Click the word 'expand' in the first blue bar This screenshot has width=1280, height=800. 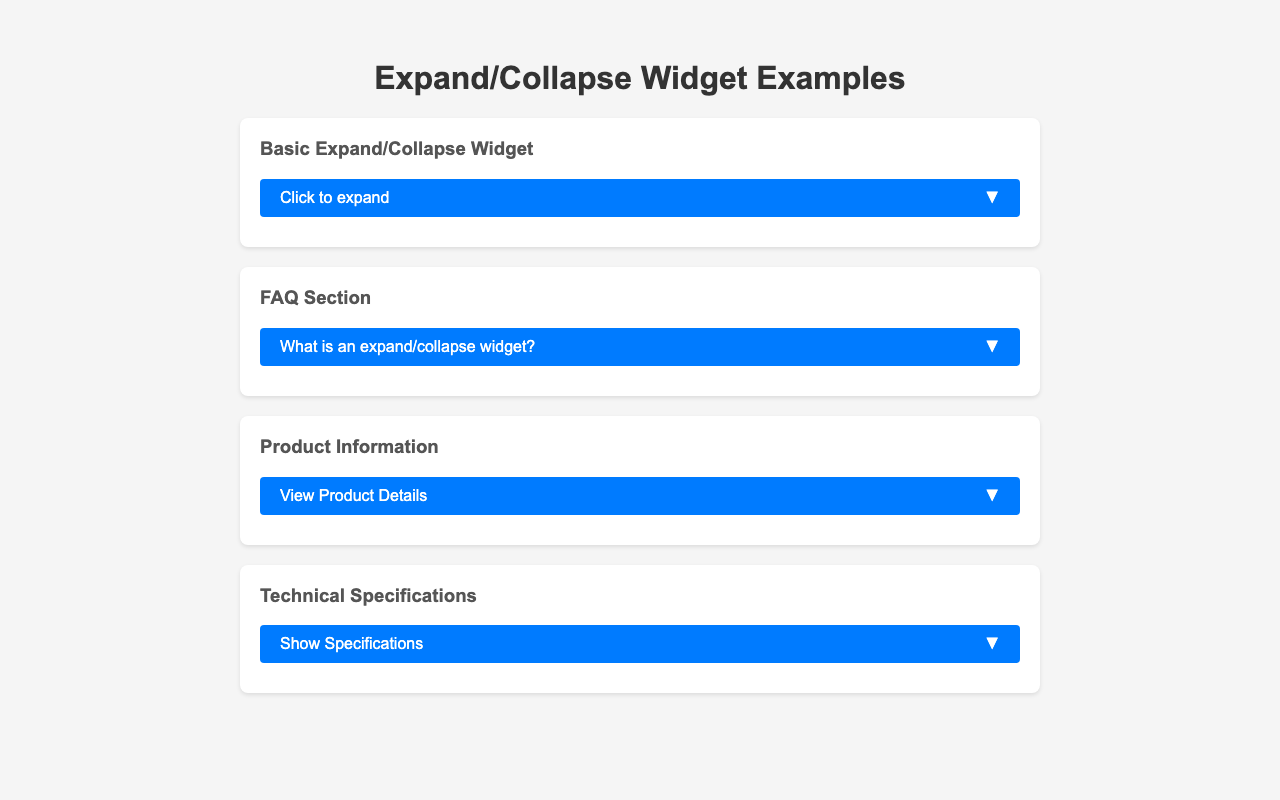pyautogui.click(x=363, y=198)
